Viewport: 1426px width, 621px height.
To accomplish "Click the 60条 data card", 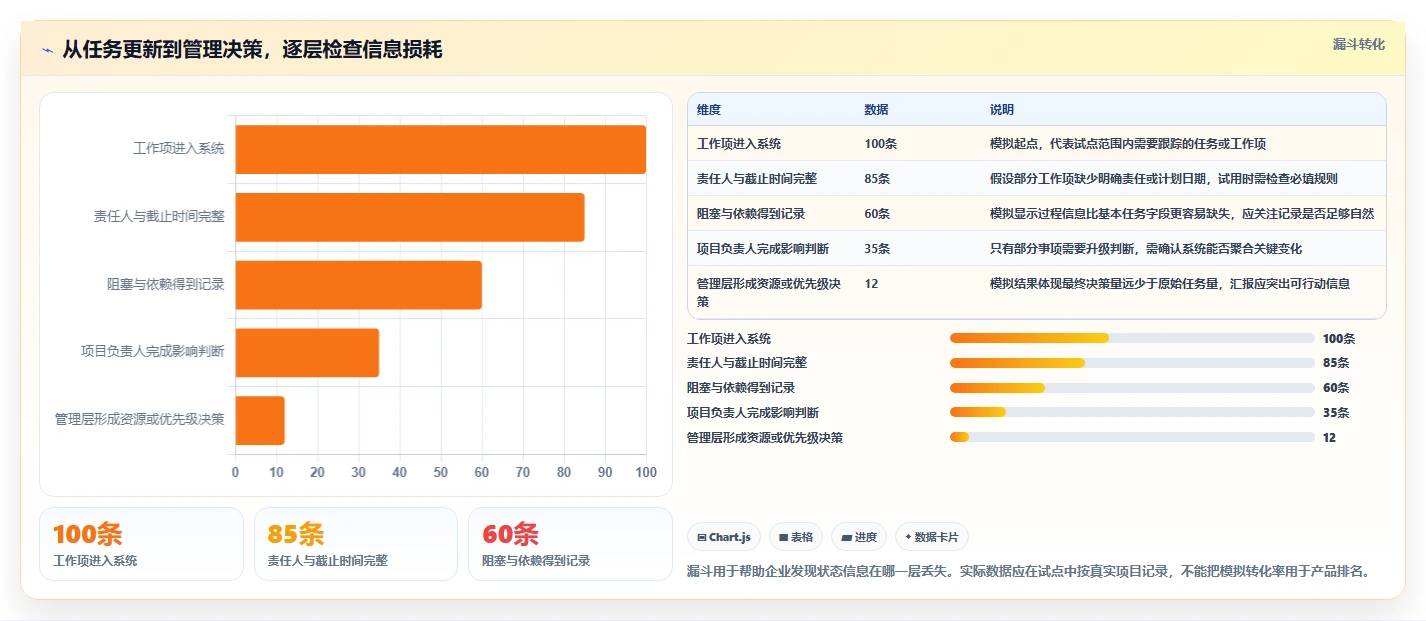I will click(x=570, y=544).
